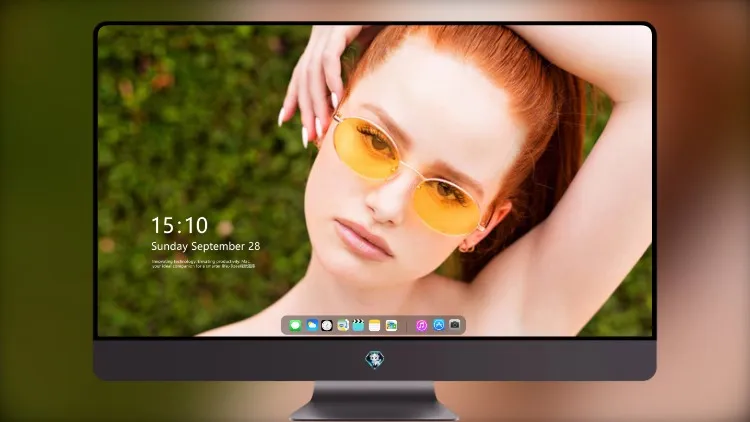
Task: Open the Clock app in the dock
Action: tap(327, 326)
